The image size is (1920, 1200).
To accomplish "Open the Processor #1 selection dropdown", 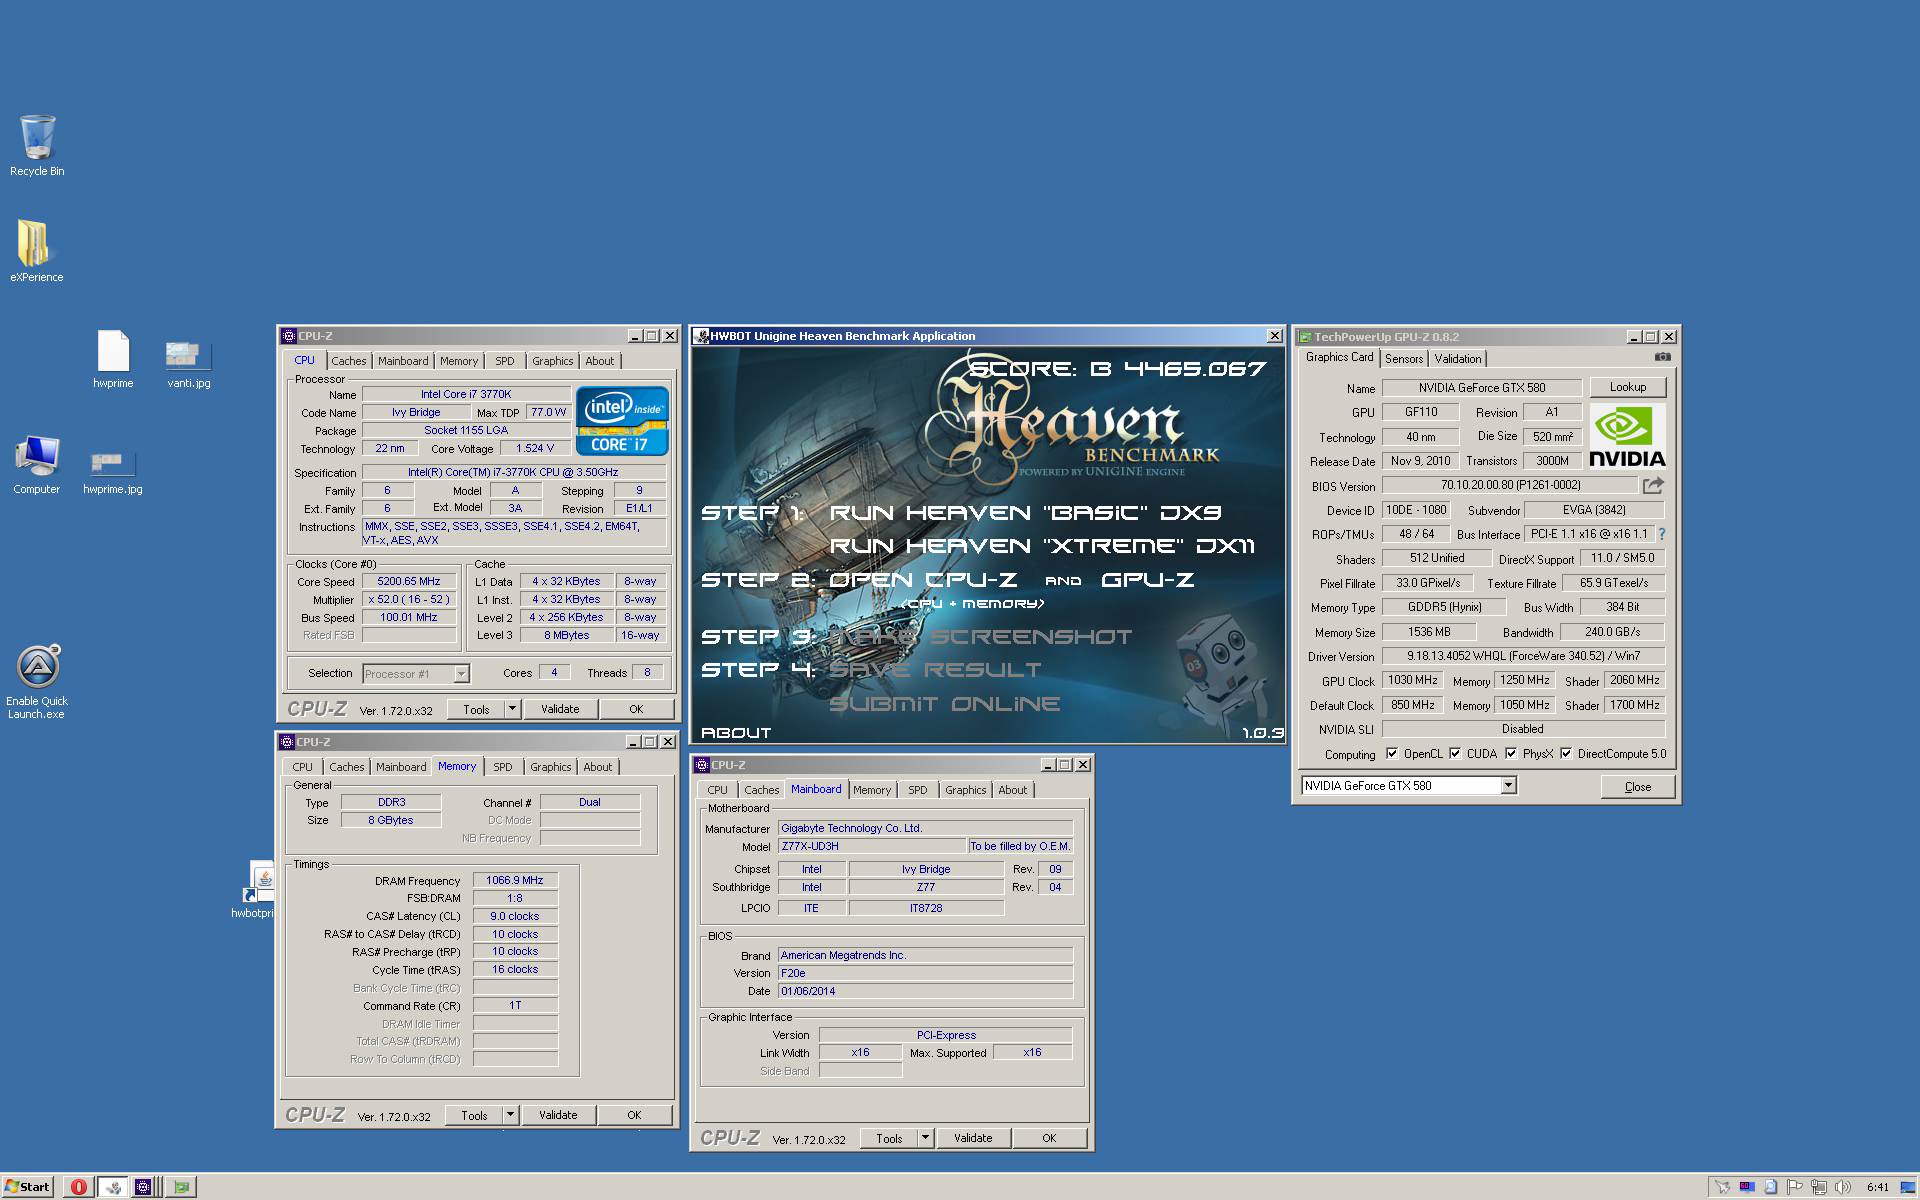I will point(461,674).
